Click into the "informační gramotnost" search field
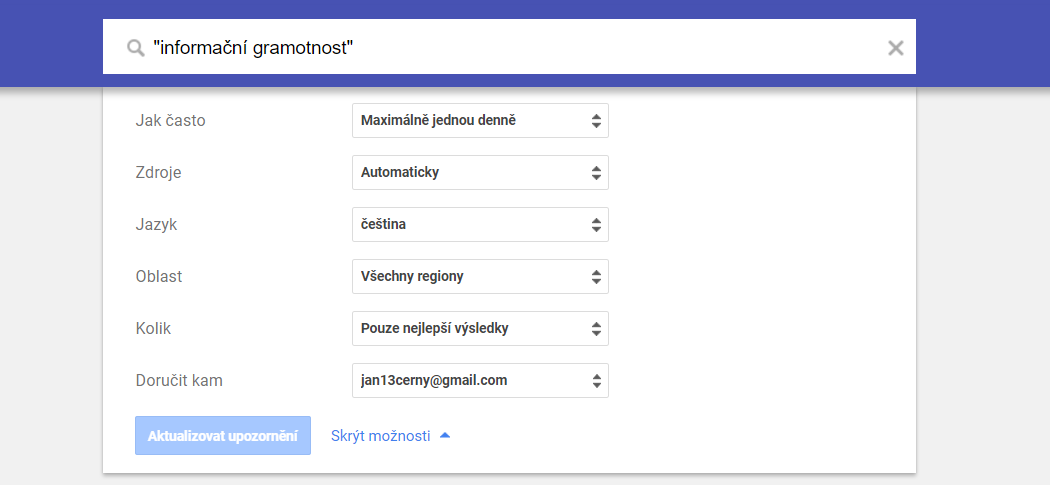Screen dimensions: 1050x485 click(x=509, y=47)
